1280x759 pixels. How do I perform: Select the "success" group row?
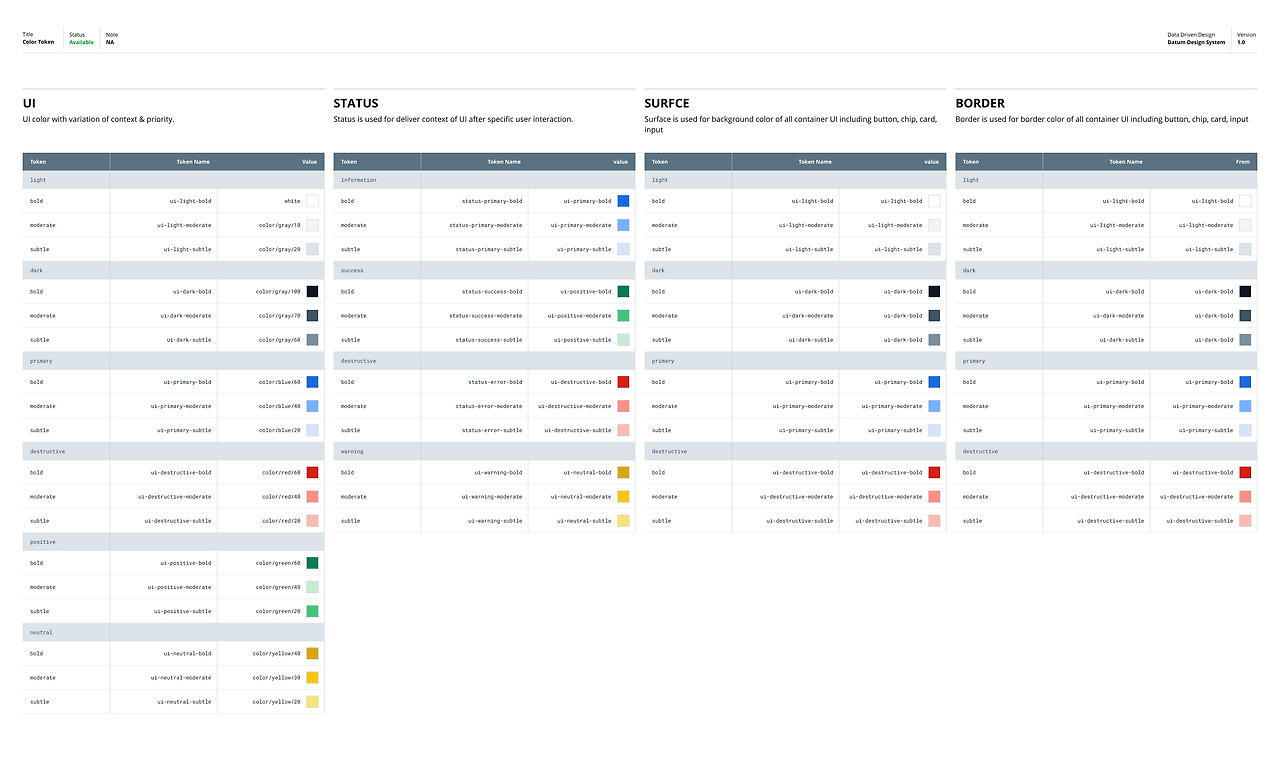pyautogui.click(x=484, y=270)
